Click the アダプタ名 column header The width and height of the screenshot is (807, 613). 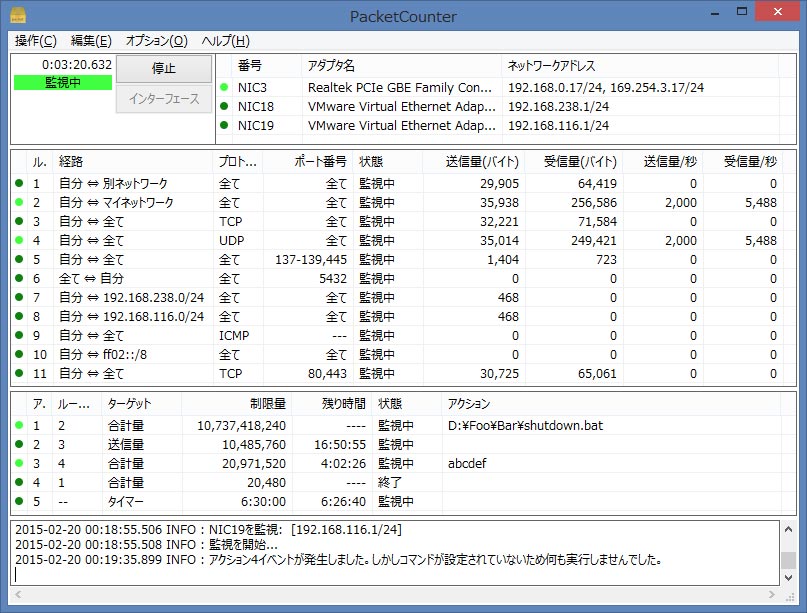[401, 65]
